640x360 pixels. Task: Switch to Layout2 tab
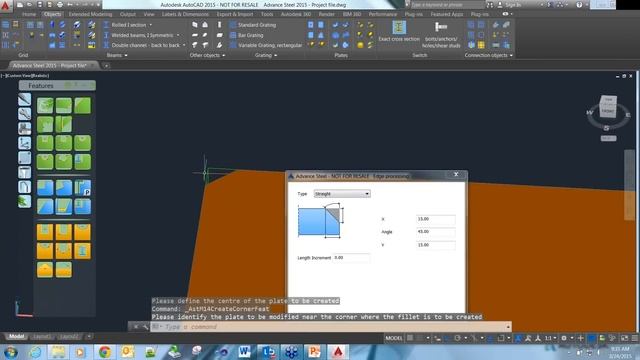69,337
